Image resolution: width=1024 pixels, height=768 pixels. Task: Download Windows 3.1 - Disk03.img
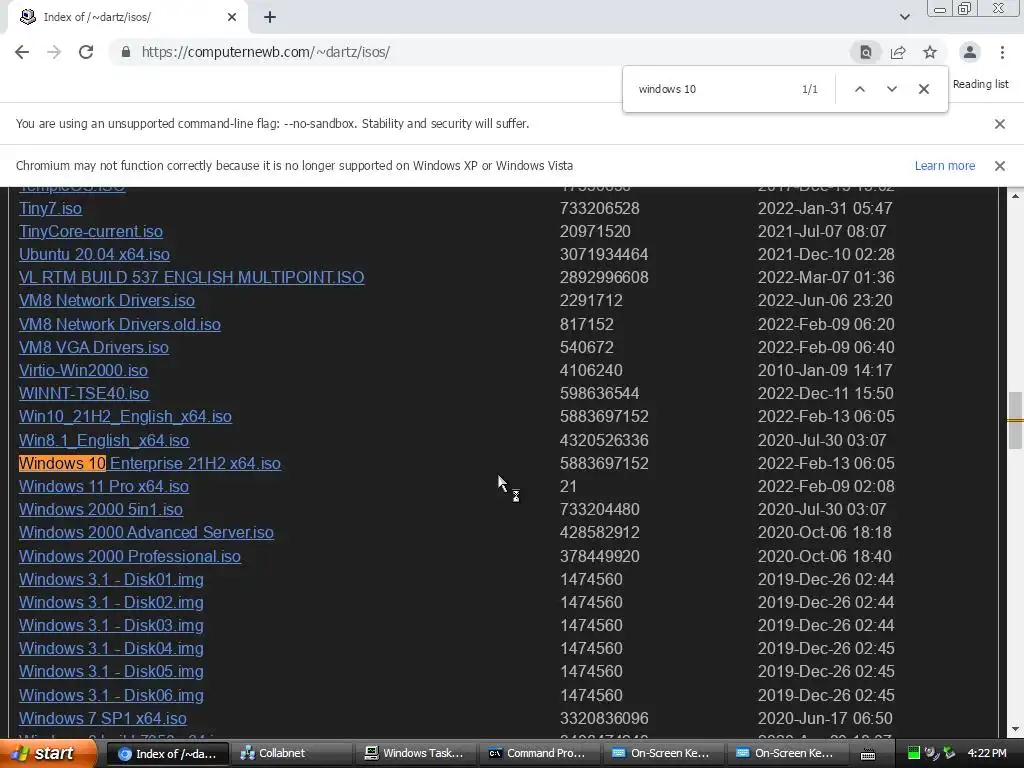click(x=111, y=625)
